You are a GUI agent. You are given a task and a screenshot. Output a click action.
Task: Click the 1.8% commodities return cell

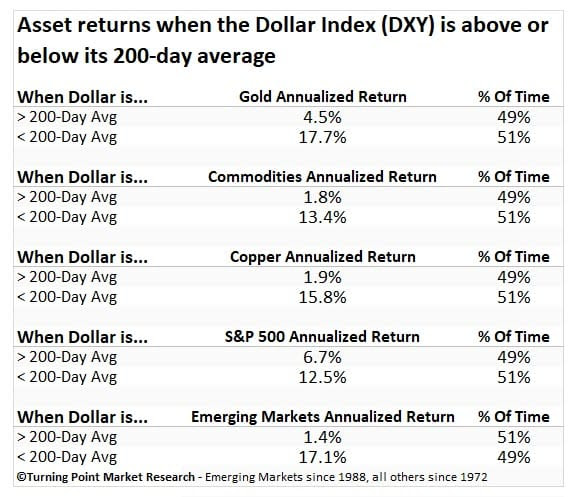(x=322, y=198)
